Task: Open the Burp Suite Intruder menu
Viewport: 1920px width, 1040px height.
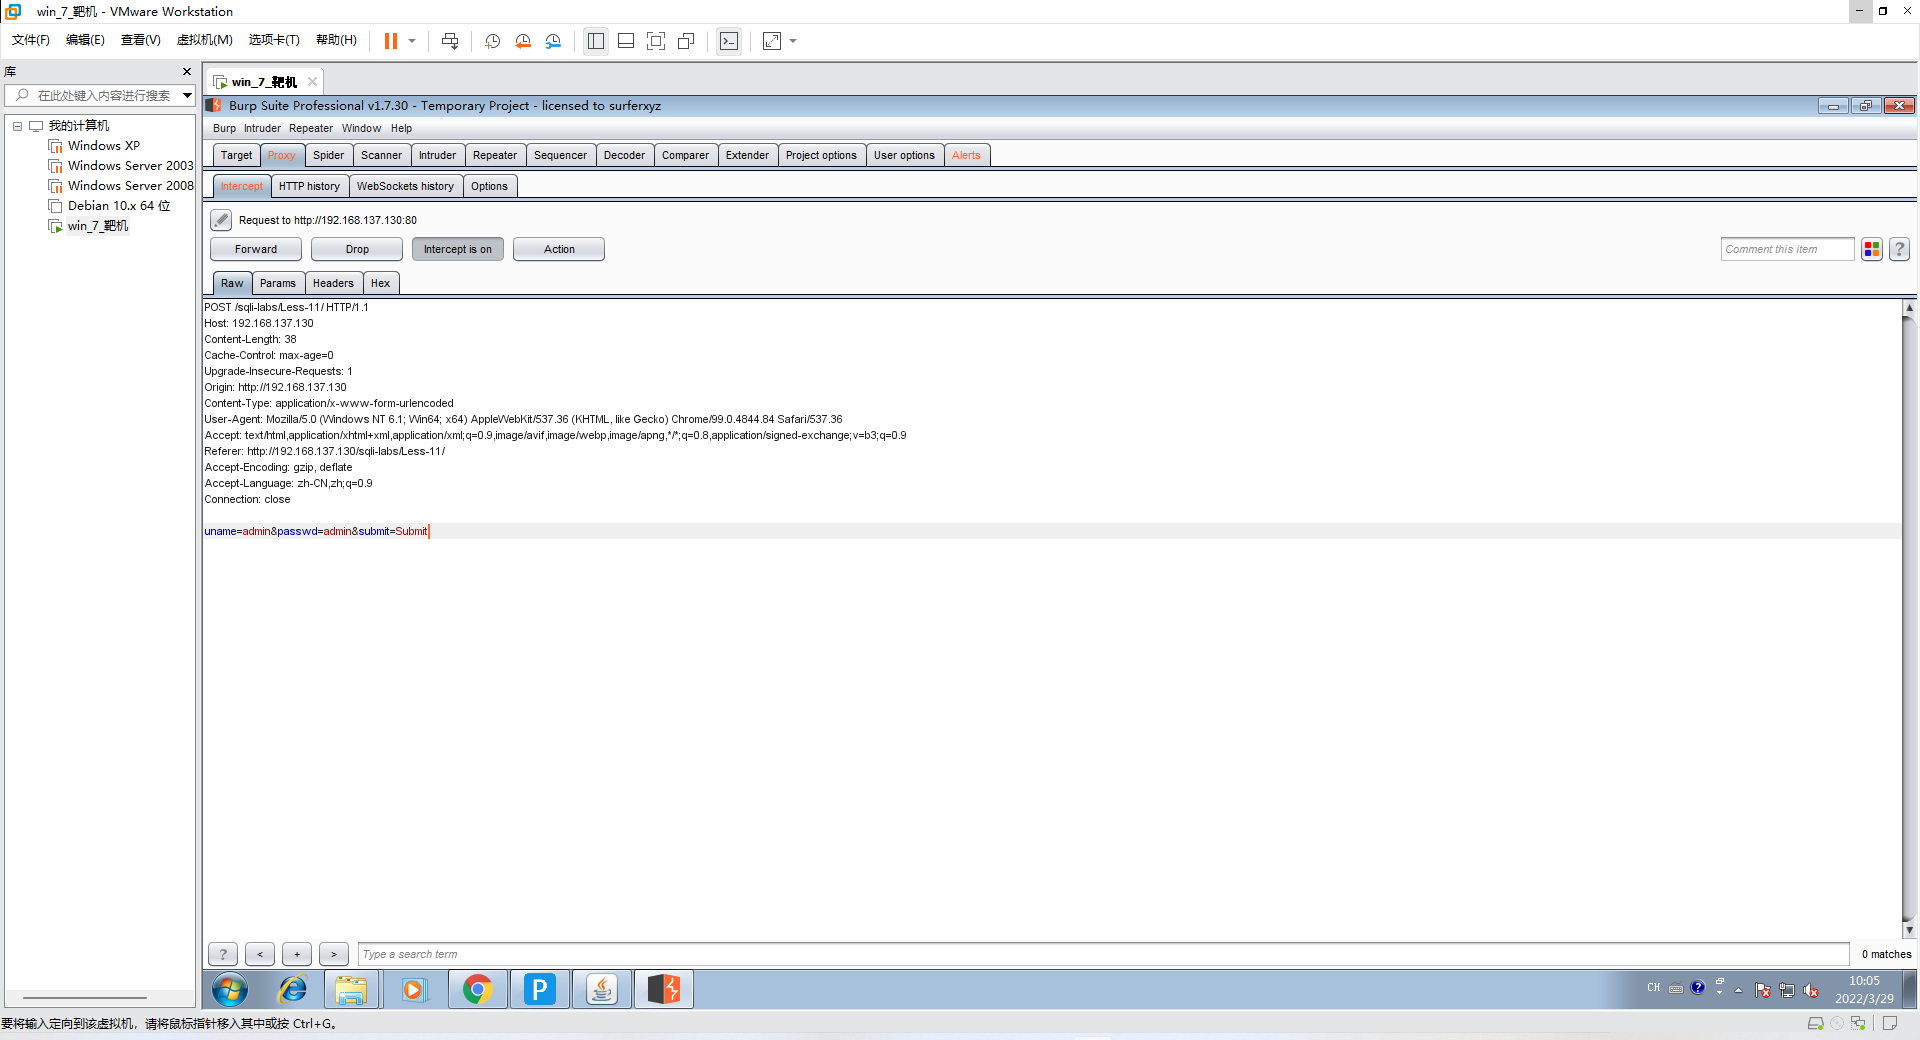Action: click(x=262, y=128)
